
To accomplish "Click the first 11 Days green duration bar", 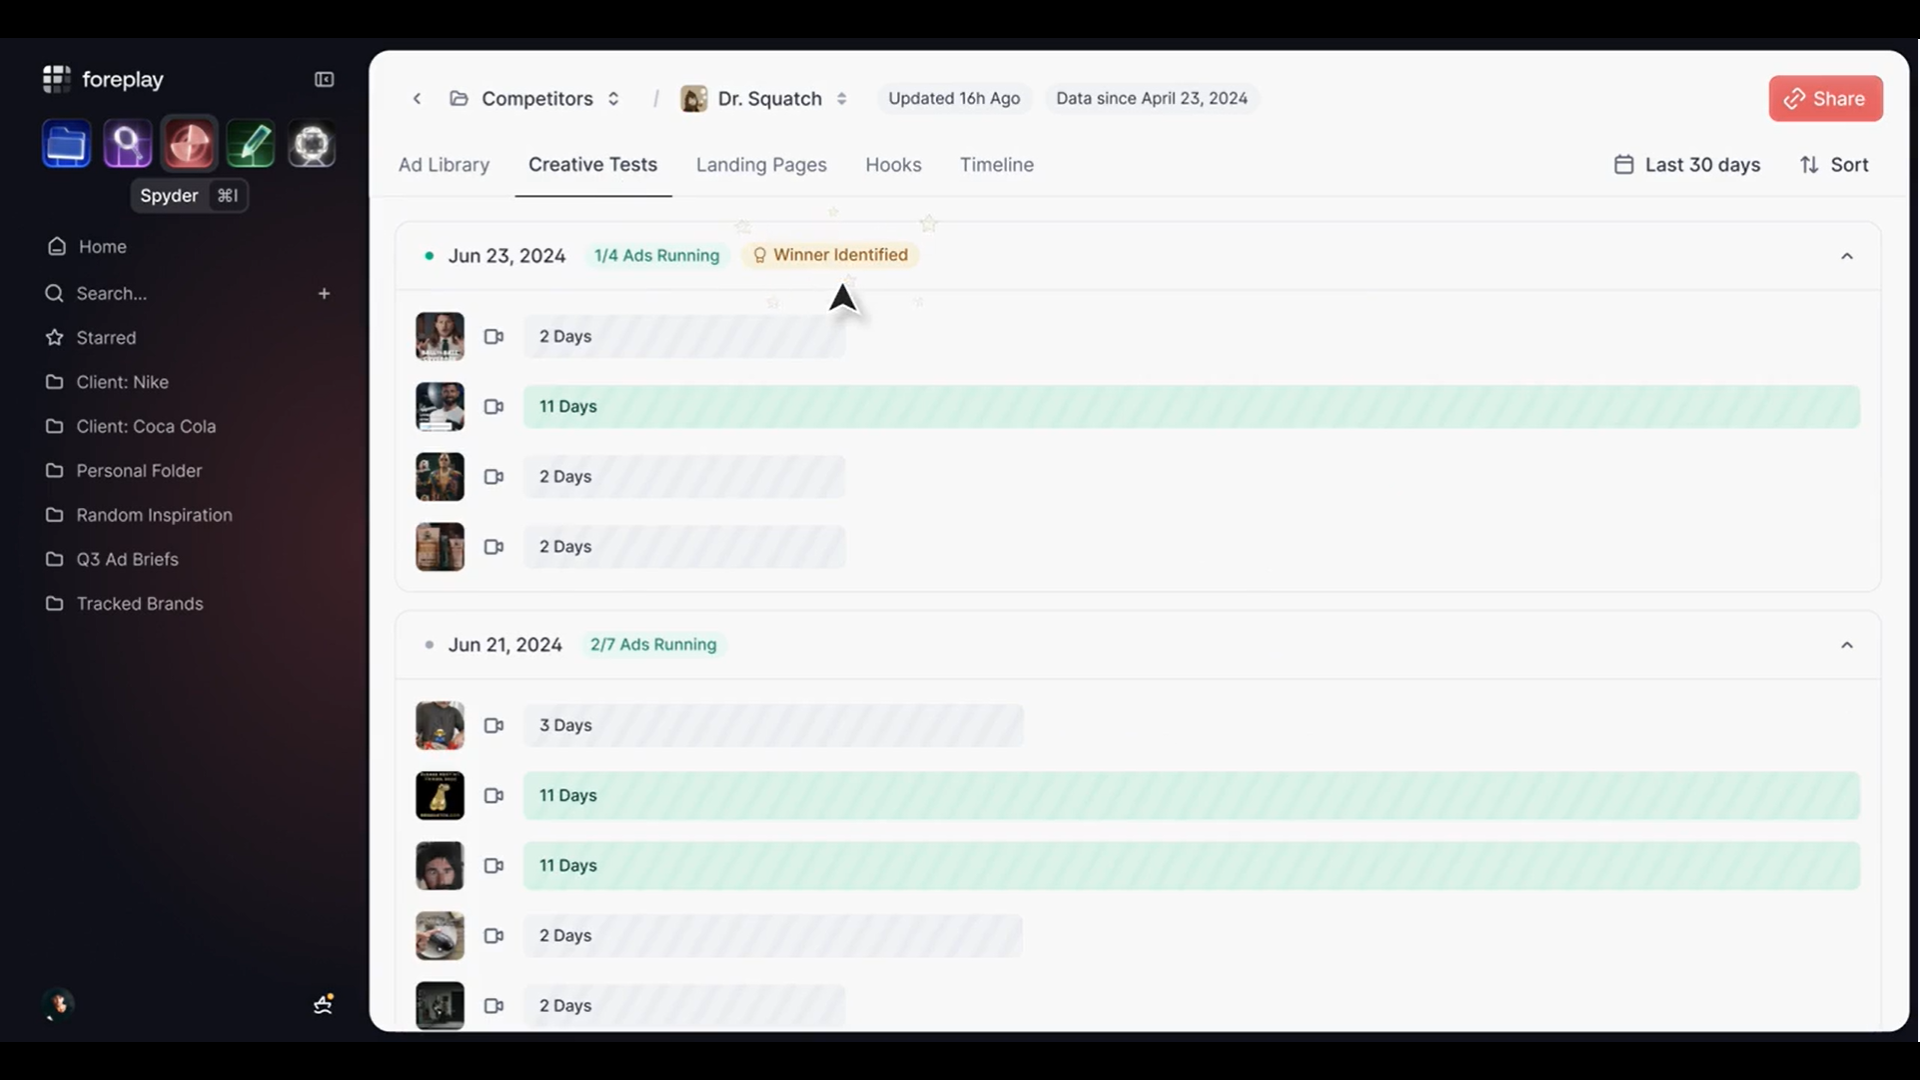I will coord(1190,407).
